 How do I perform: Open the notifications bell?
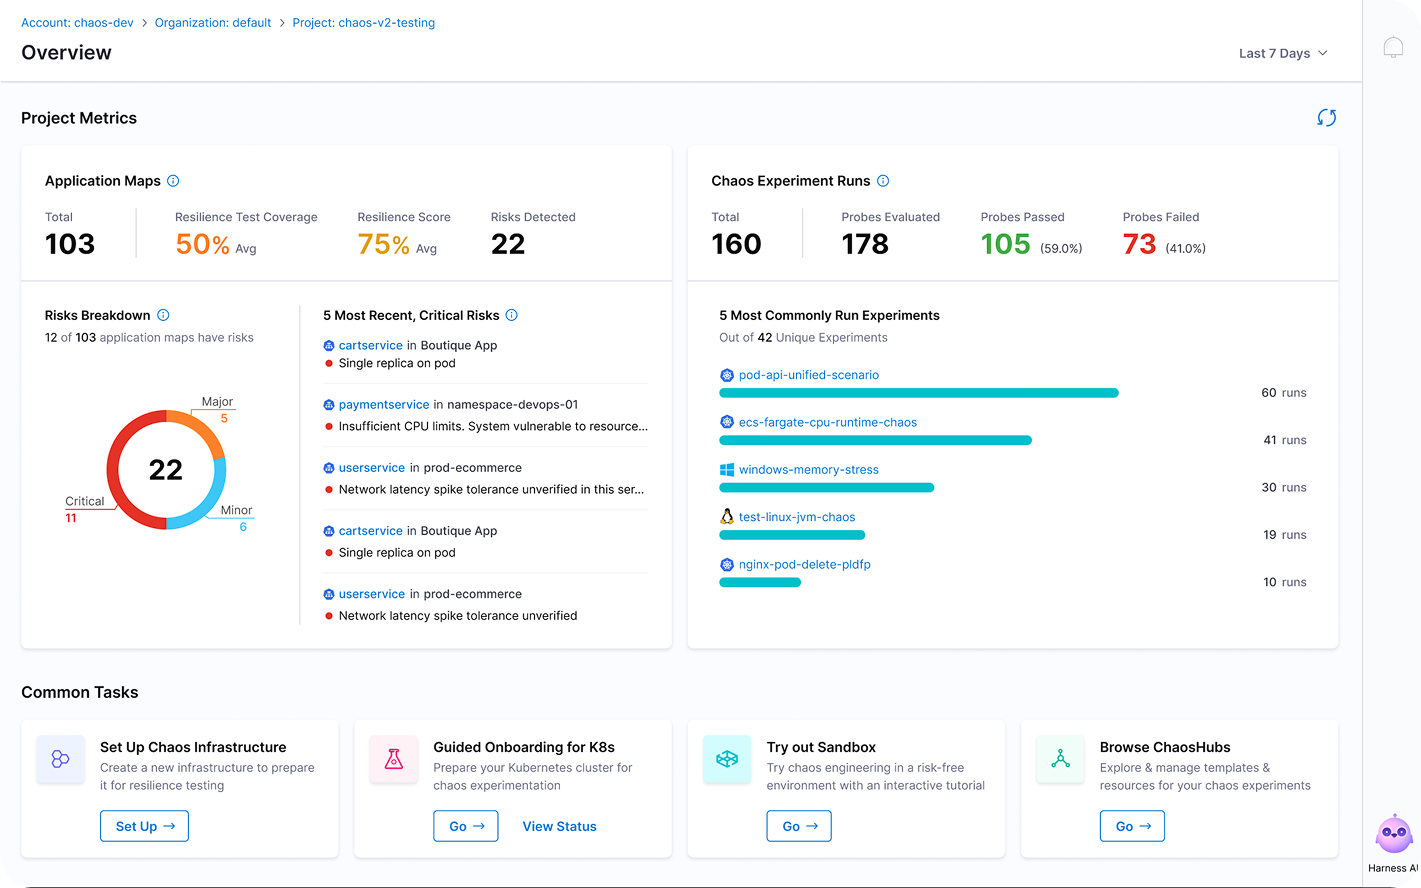1393,48
